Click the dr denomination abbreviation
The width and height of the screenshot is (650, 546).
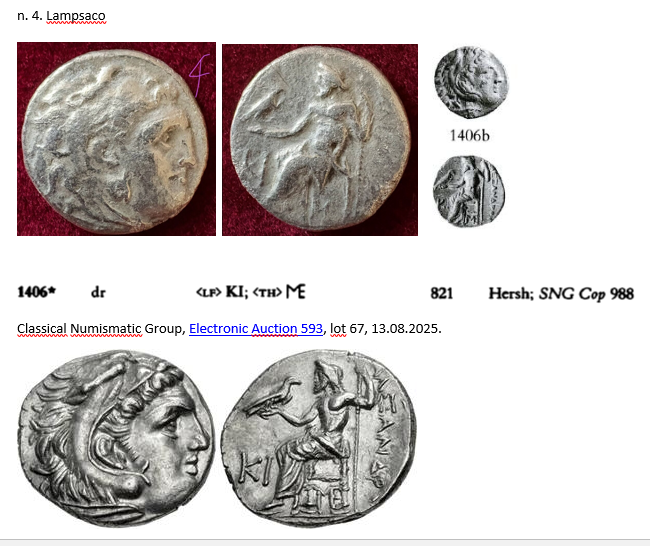click(x=98, y=292)
